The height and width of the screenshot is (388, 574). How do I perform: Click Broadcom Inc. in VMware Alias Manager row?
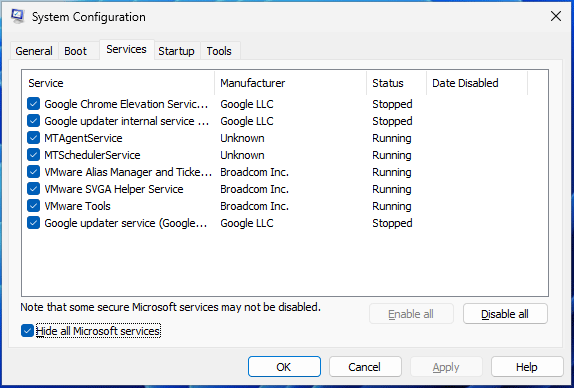[254, 172]
